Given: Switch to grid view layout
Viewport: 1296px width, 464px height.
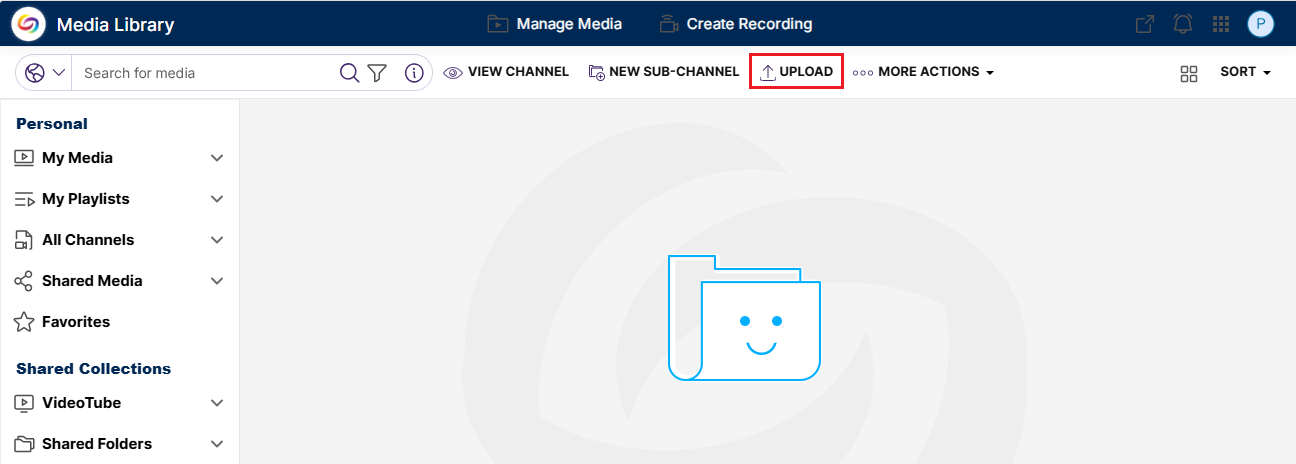Looking at the screenshot, I should coord(1189,73).
